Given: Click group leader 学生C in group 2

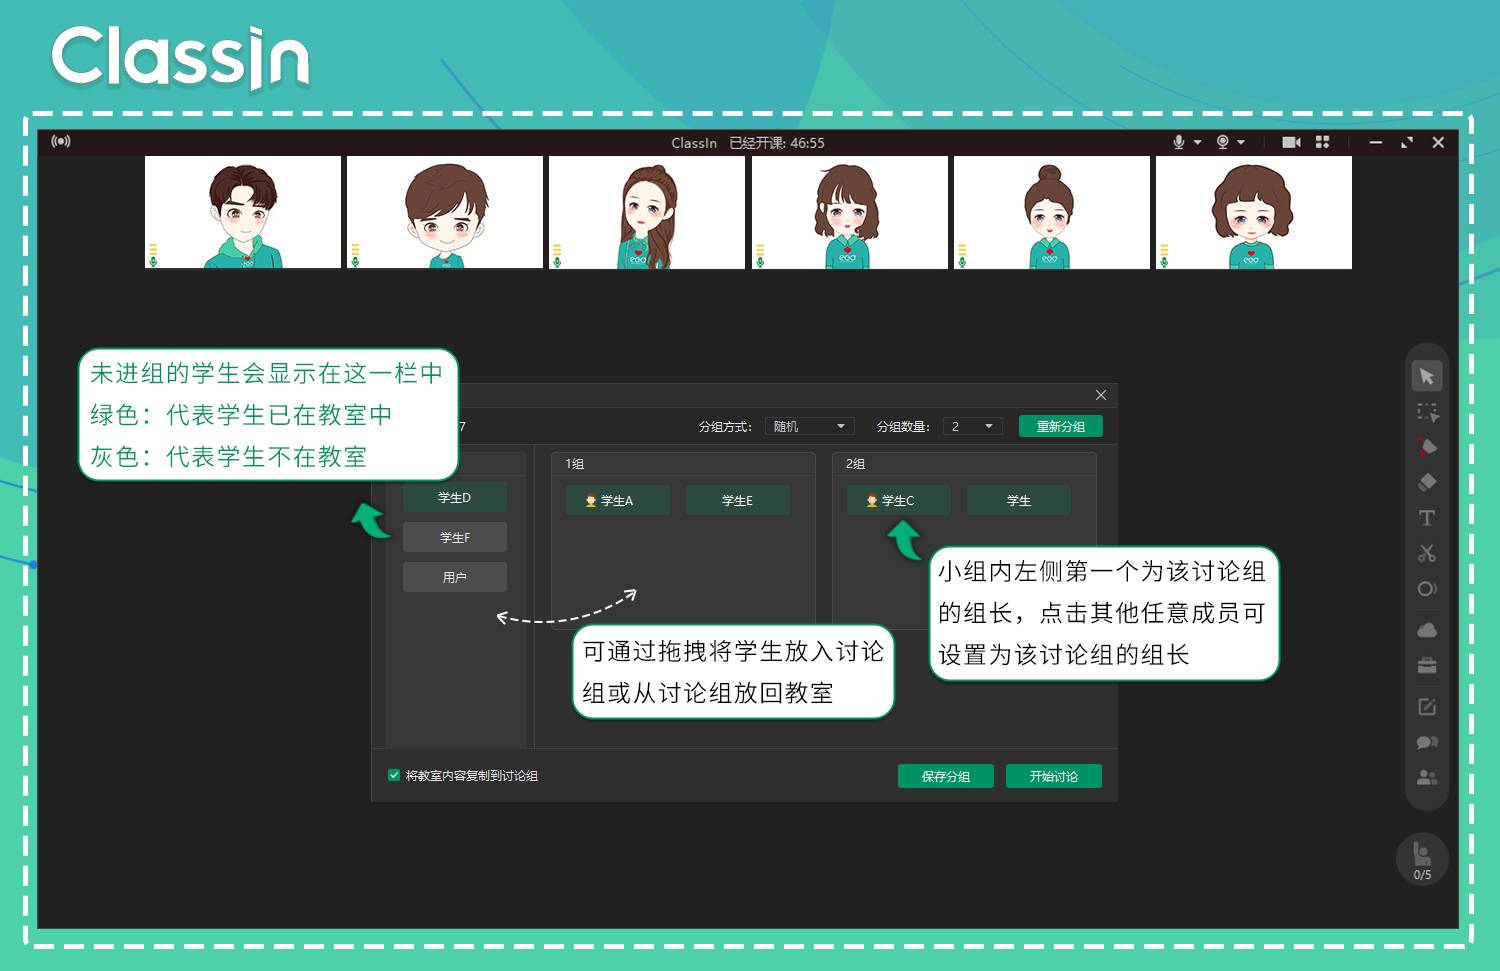Looking at the screenshot, I should (898, 500).
